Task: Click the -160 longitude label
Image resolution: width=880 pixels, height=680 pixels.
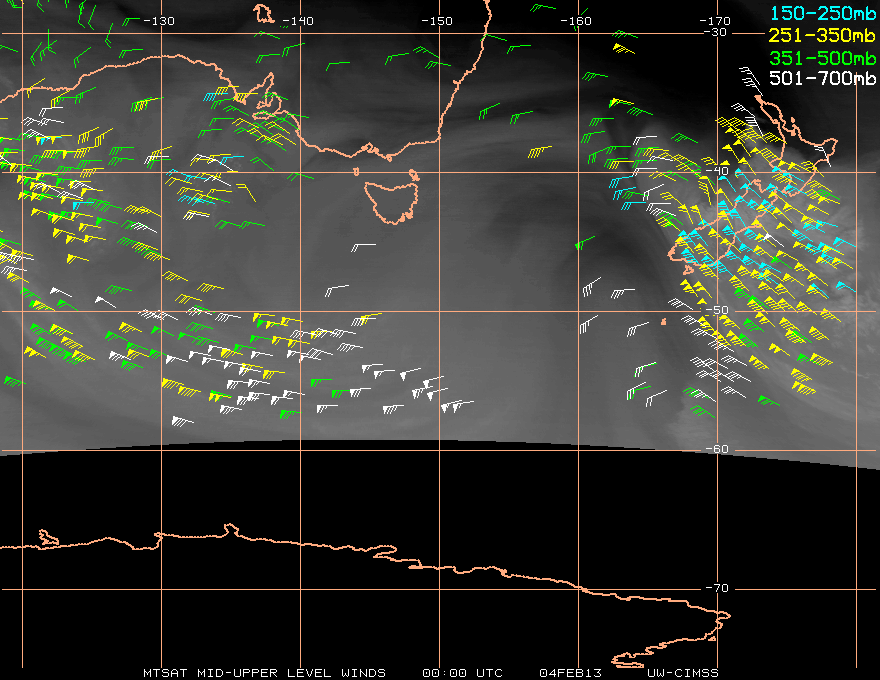Action: point(576,21)
